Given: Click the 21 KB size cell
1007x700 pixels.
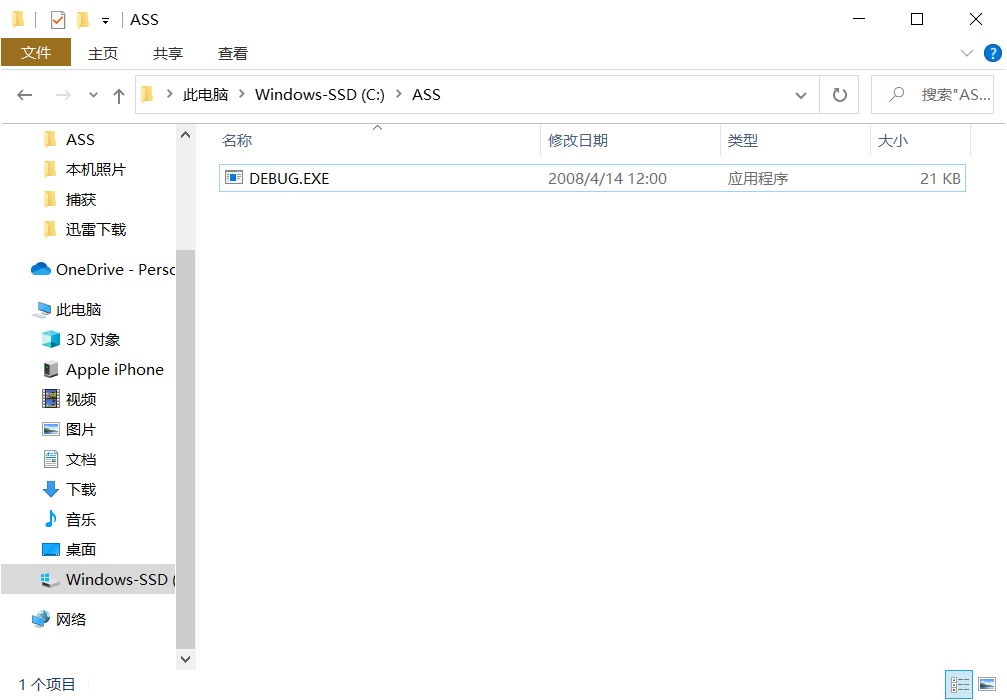Looking at the screenshot, I should coord(940,179).
